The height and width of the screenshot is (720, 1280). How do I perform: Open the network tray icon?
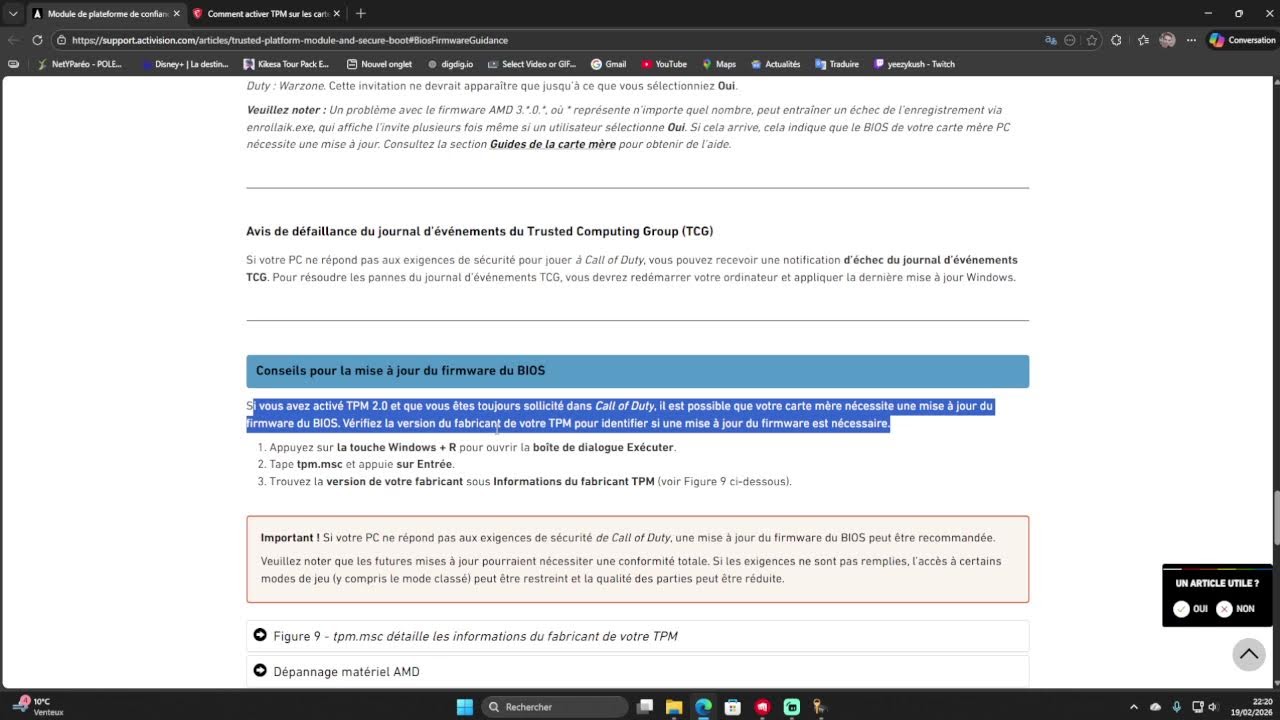click(x=1197, y=707)
